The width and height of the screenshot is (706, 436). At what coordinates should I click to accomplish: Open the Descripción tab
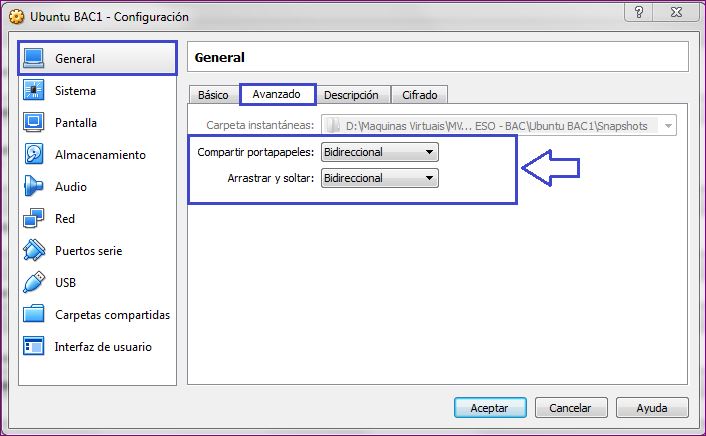tap(351, 95)
